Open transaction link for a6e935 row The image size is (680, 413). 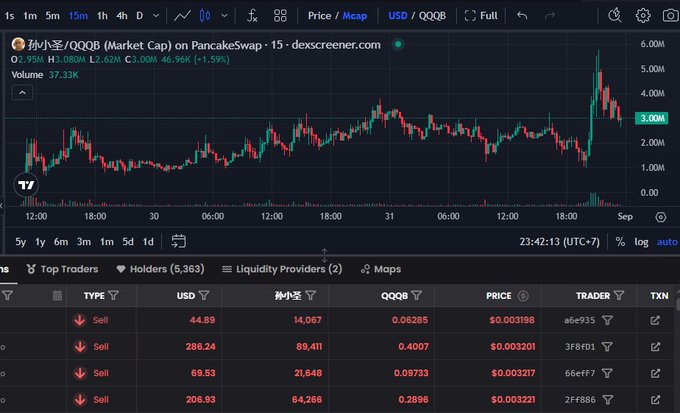click(x=655, y=321)
